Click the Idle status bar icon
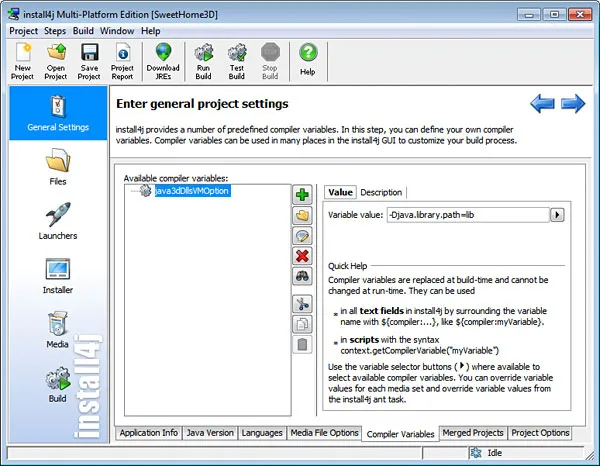The height and width of the screenshot is (466, 600). click(476, 453)
